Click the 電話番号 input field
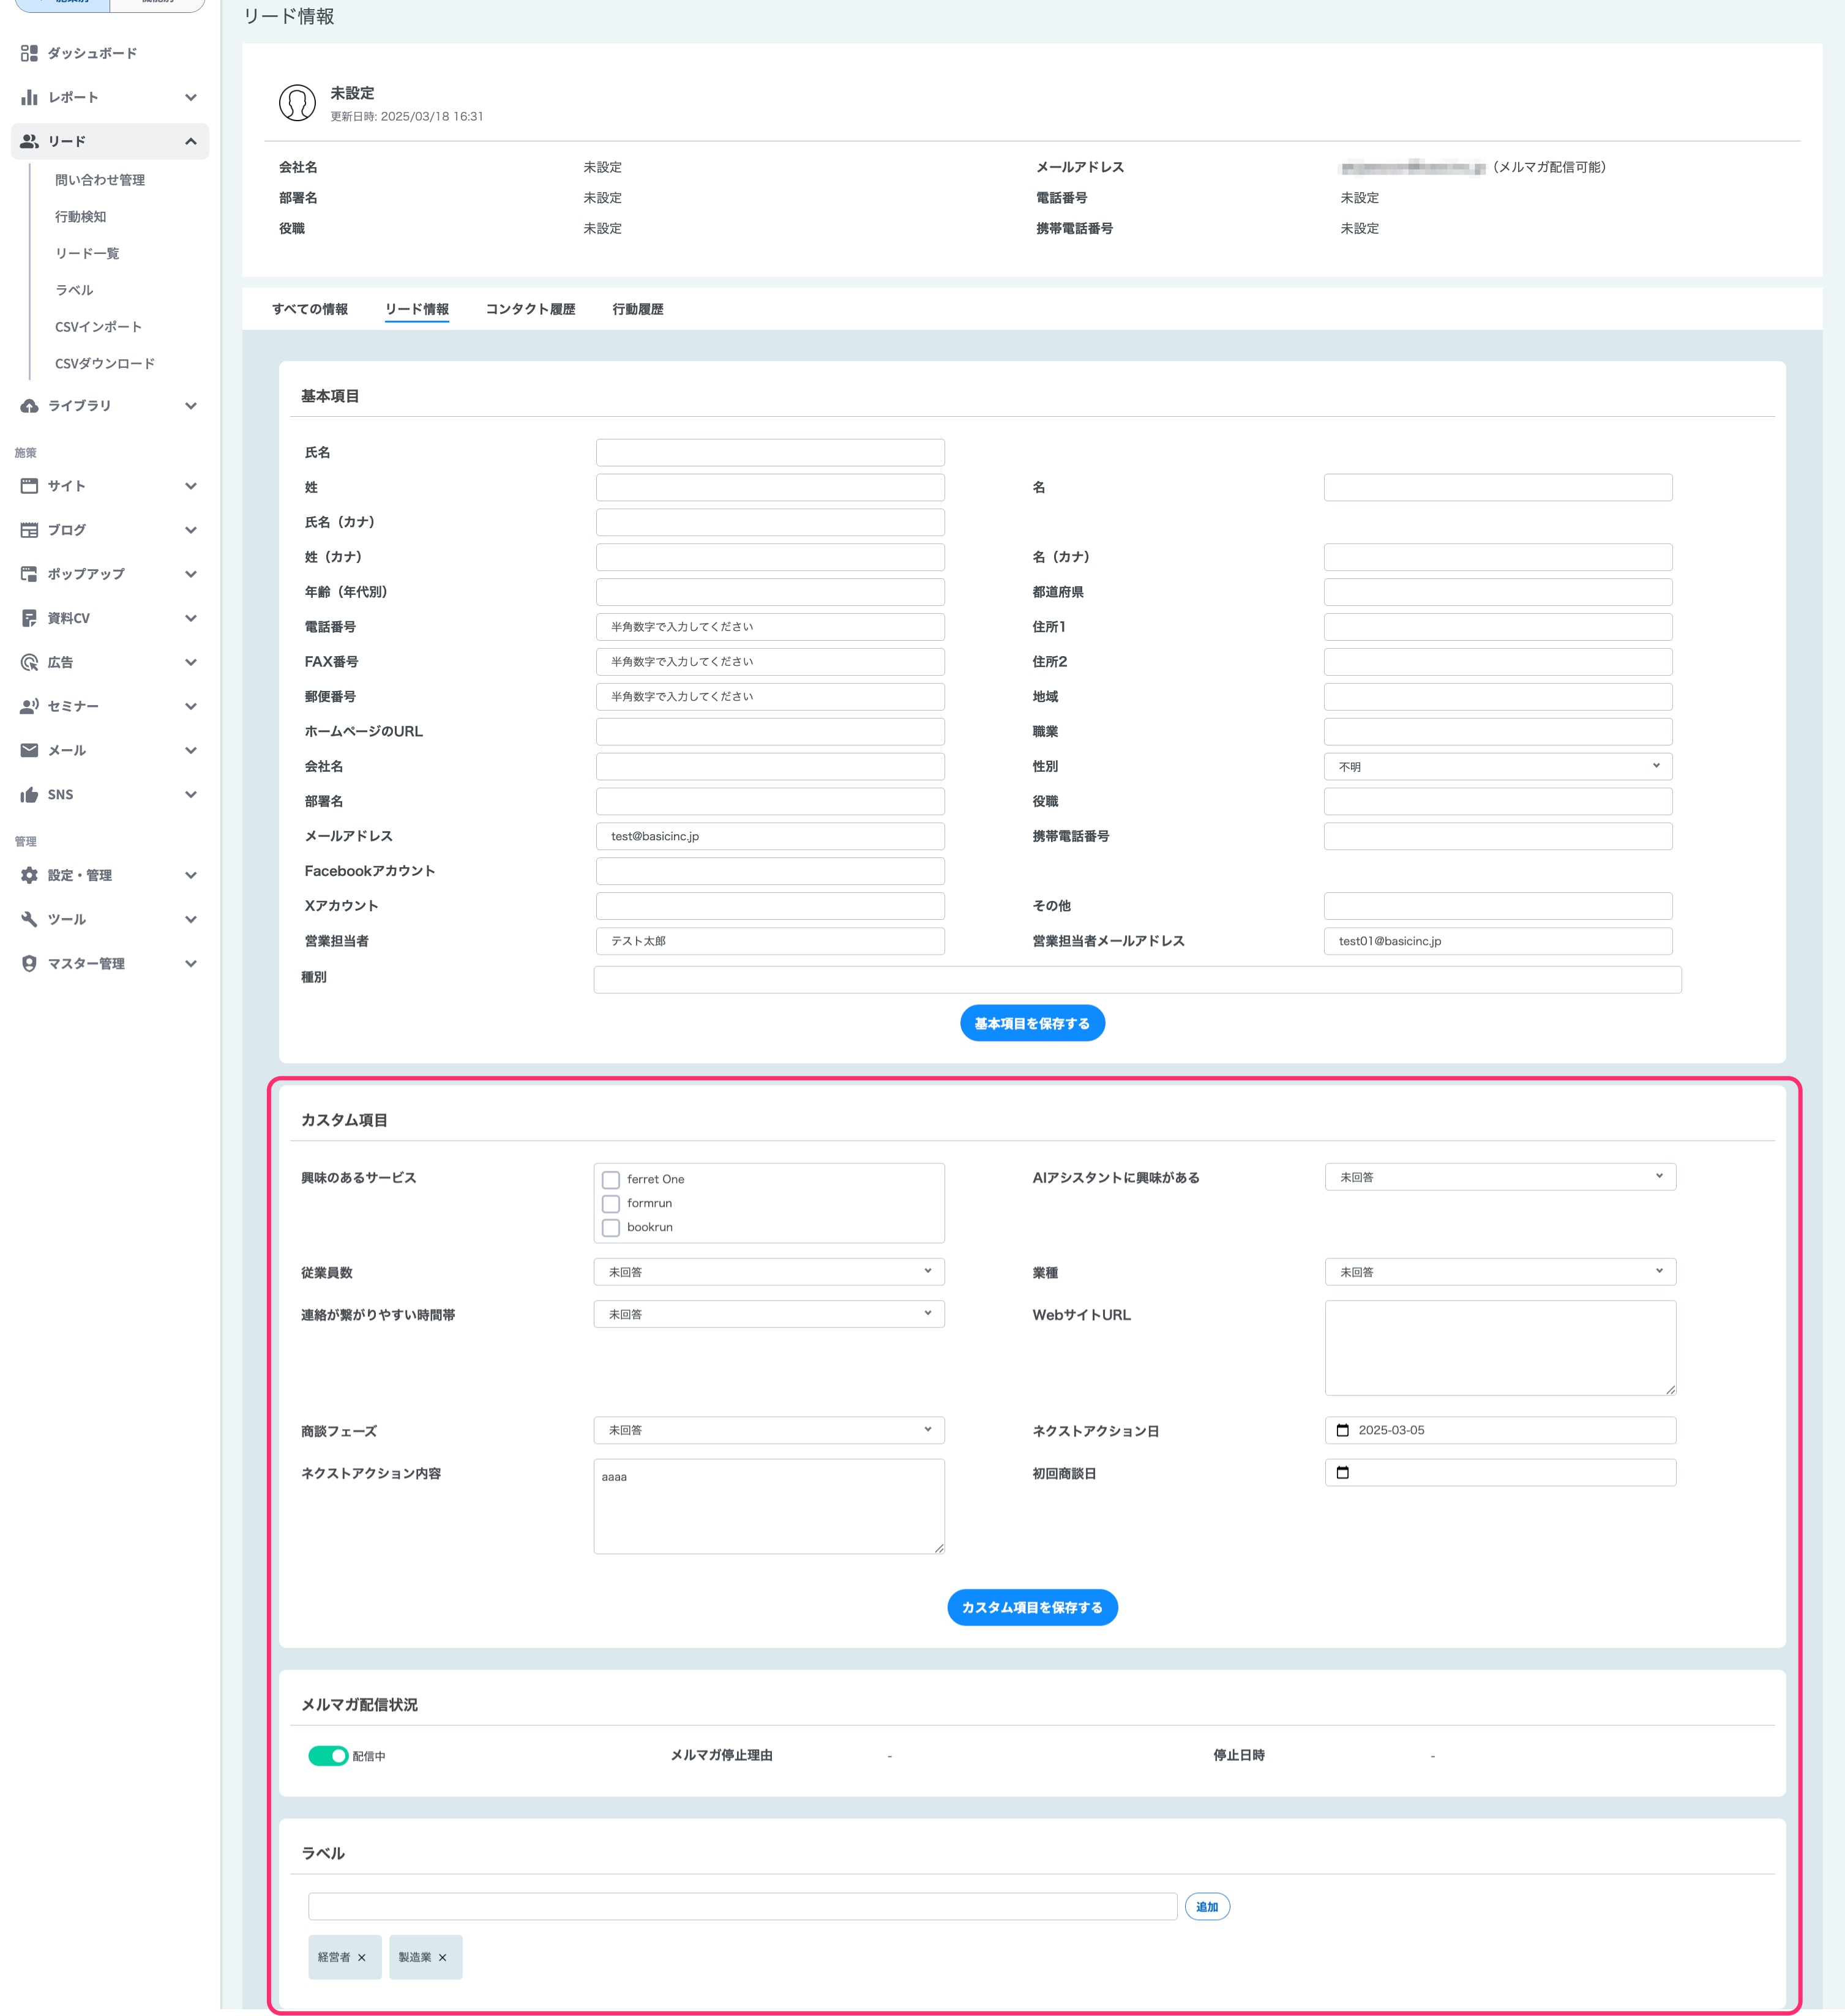This screenshot has height=2016, width=1845. coord(770,627)
